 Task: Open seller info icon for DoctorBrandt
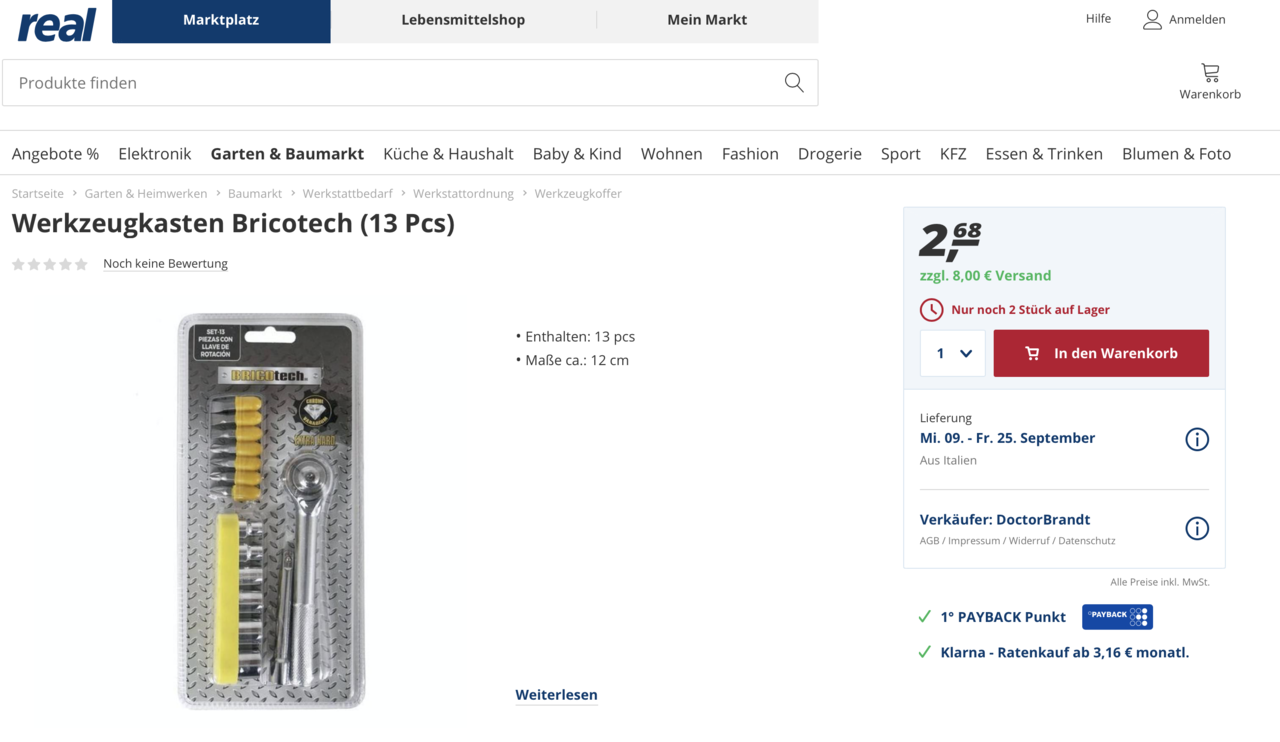[x=1197, y=528]
